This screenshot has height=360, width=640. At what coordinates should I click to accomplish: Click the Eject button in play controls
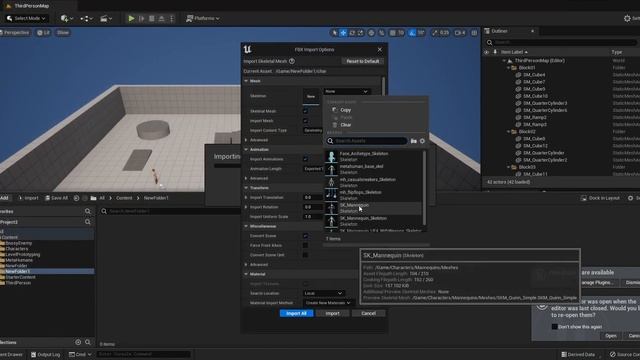[162, 18]
